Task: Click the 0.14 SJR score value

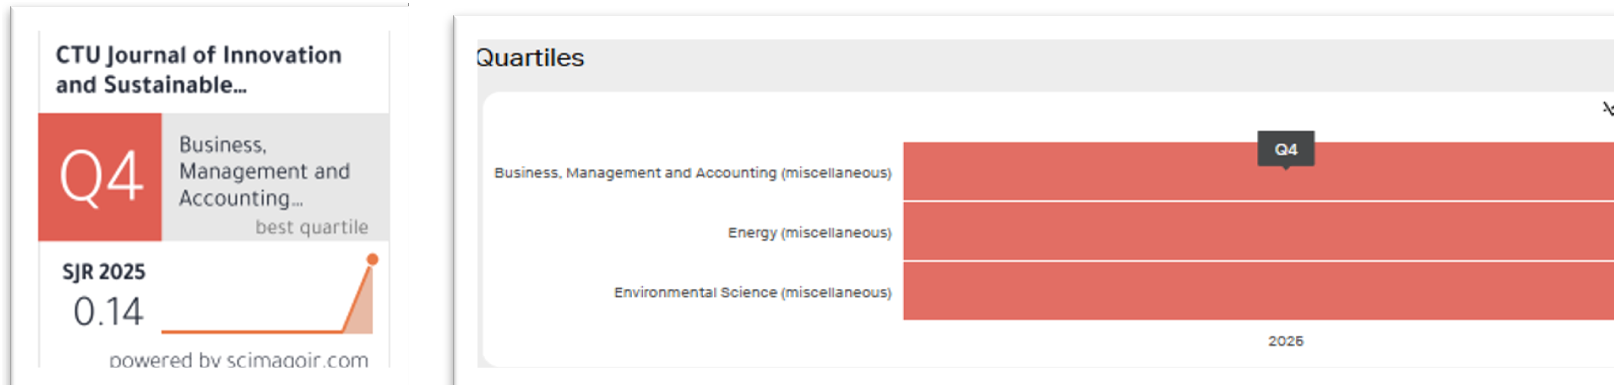Action: pyautogui.click(x=108, y=312)
